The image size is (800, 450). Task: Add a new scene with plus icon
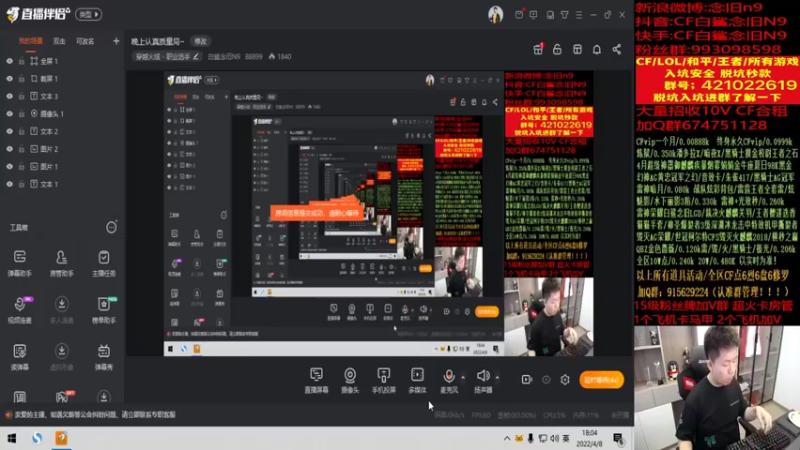point(116,41)
